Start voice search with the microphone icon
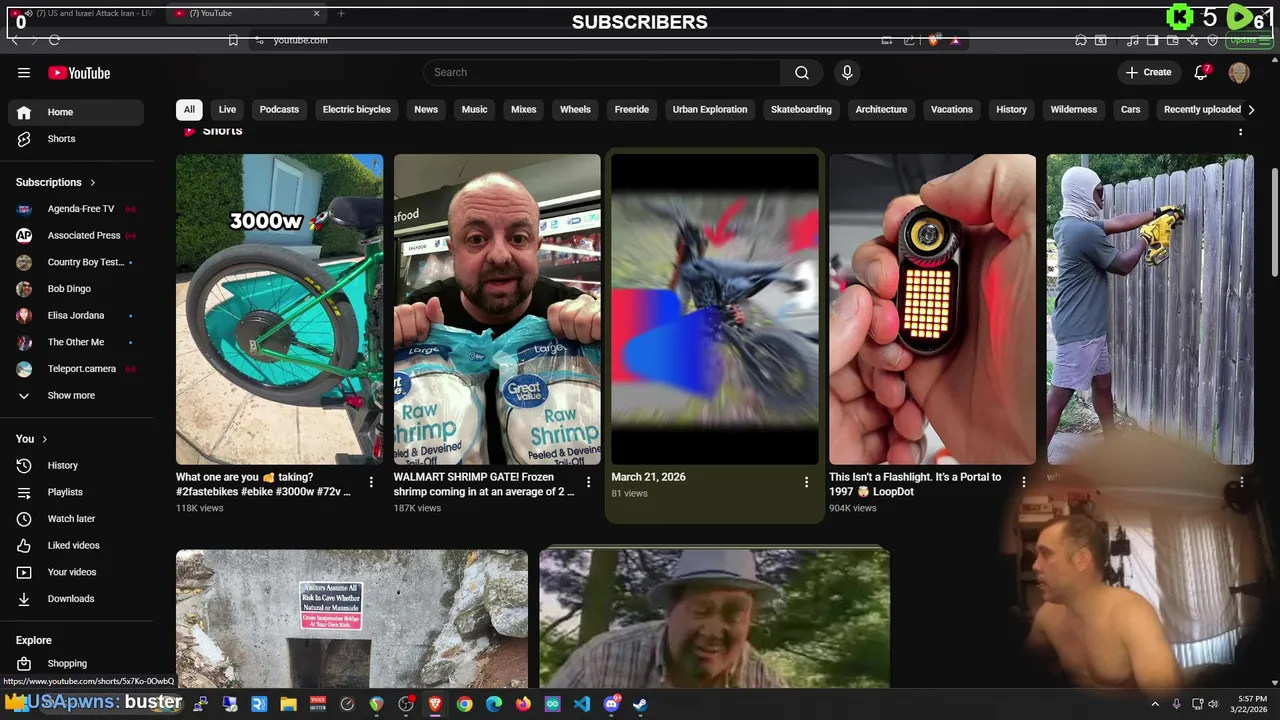The image size is (1280, 720). (847, 72)
